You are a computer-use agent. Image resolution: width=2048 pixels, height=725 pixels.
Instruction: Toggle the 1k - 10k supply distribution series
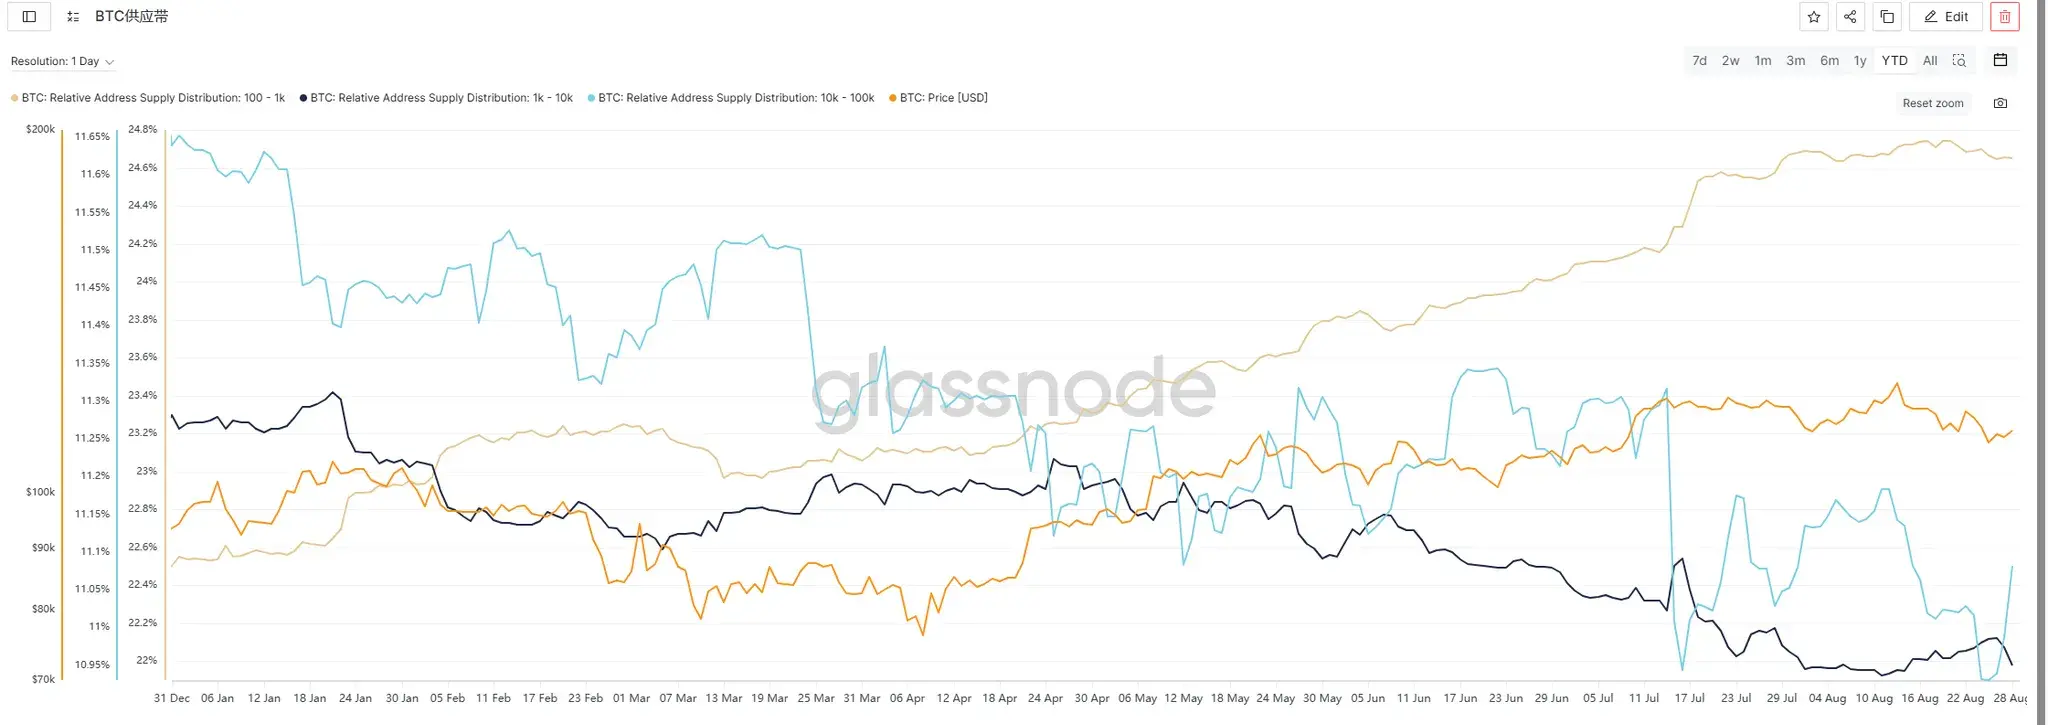point(440,98)
